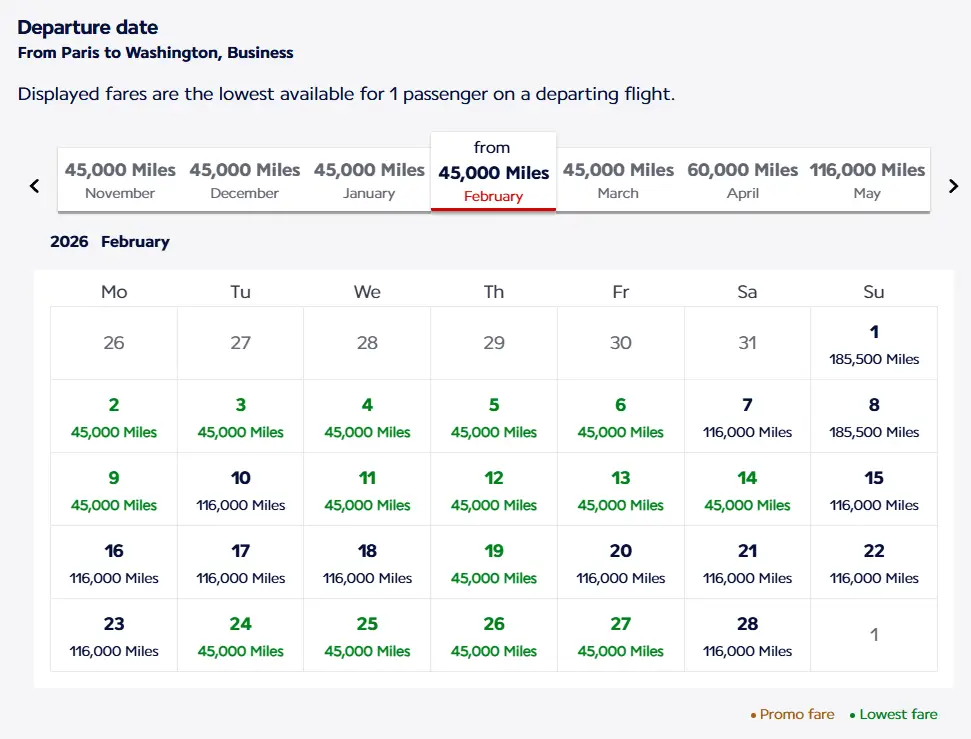Select February 5 for 45,000 Miles
The image size is (971, 739).
(494, 417)
